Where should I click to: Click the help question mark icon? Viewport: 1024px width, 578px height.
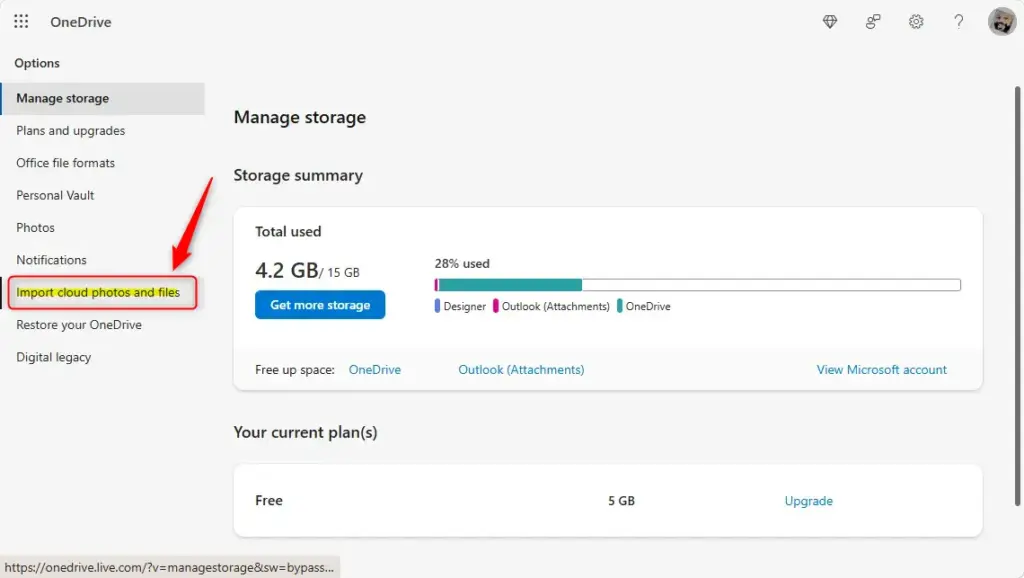(x=958, y=22)
